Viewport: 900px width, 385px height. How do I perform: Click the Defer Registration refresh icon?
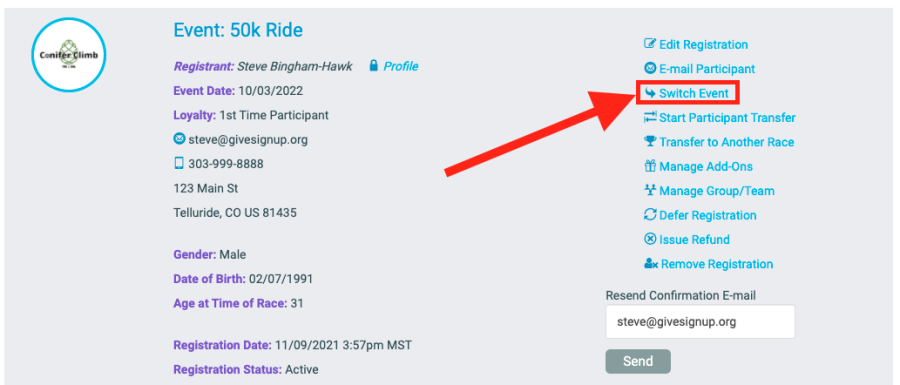pyautogui.click(x=650, y=215)
